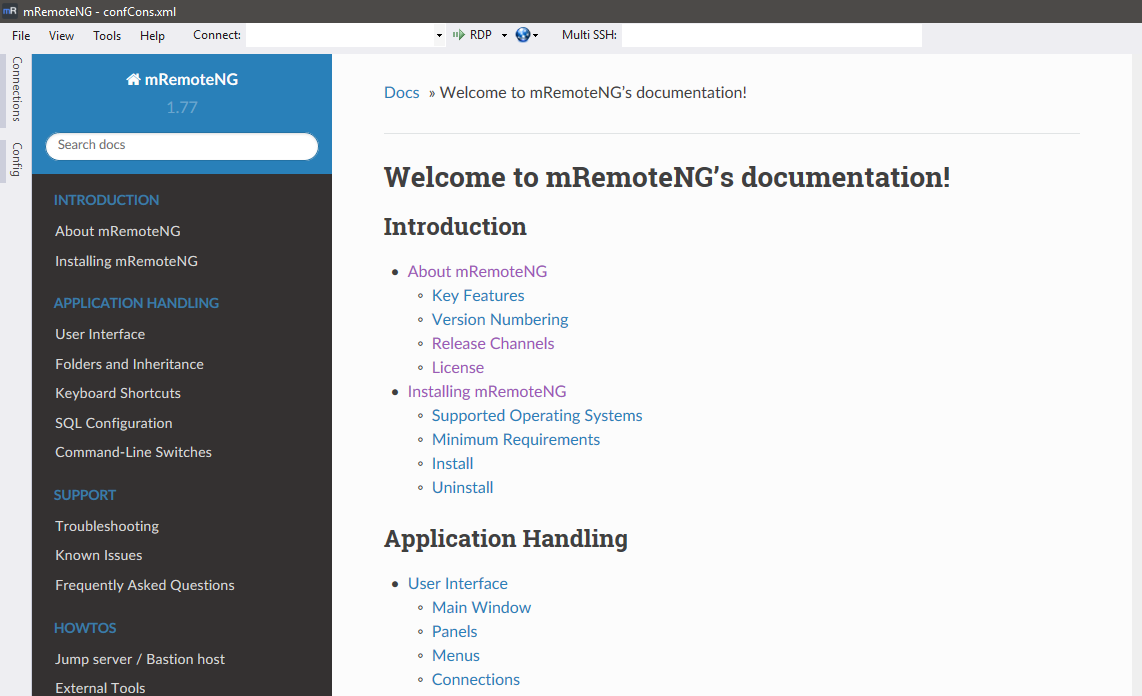Open the Help menu
1142x696 pixels.
152,35
